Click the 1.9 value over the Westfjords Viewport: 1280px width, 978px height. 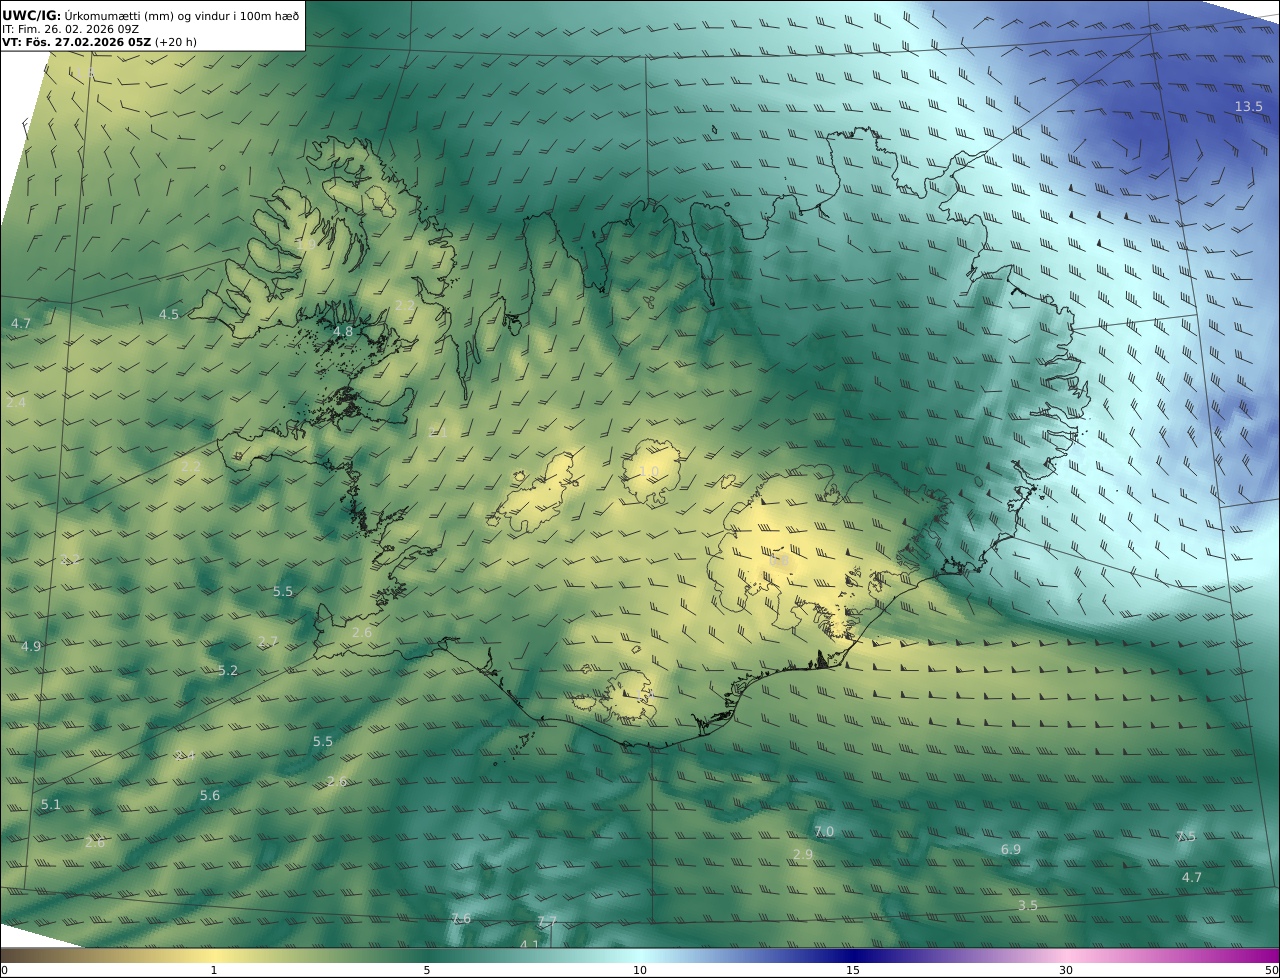pos(306,243)
